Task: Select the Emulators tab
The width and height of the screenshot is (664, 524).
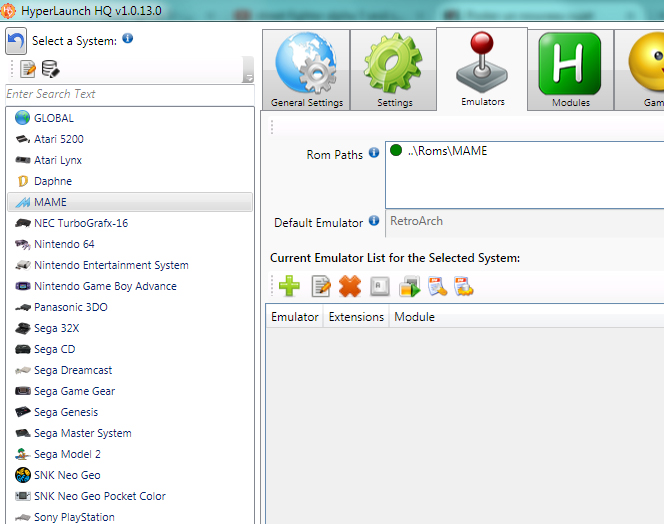Action: (x=482, y=69)
